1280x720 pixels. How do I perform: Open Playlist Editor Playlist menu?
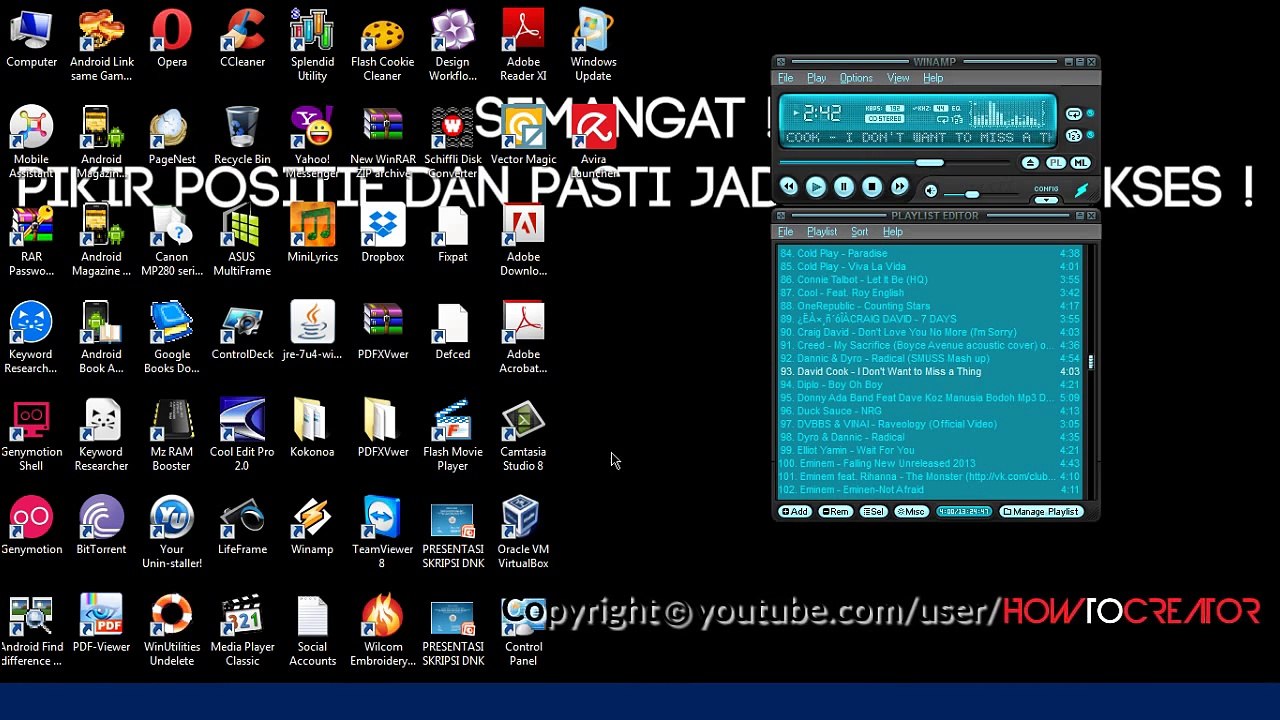[822, 232]
